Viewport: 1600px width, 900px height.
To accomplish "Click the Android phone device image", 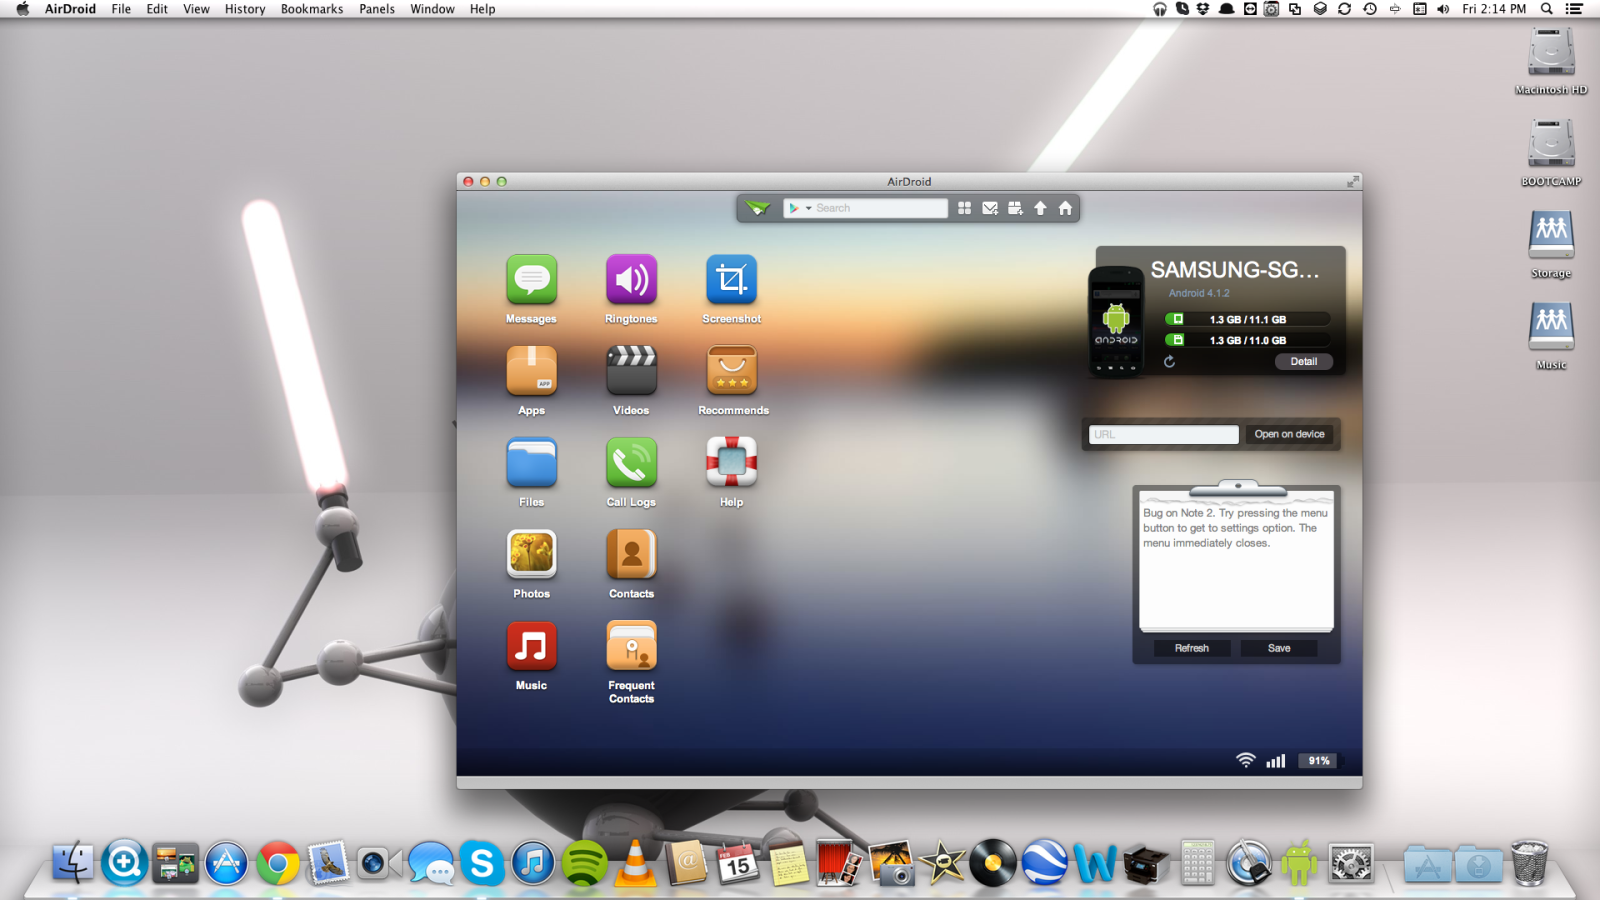I will point(1116,320).
